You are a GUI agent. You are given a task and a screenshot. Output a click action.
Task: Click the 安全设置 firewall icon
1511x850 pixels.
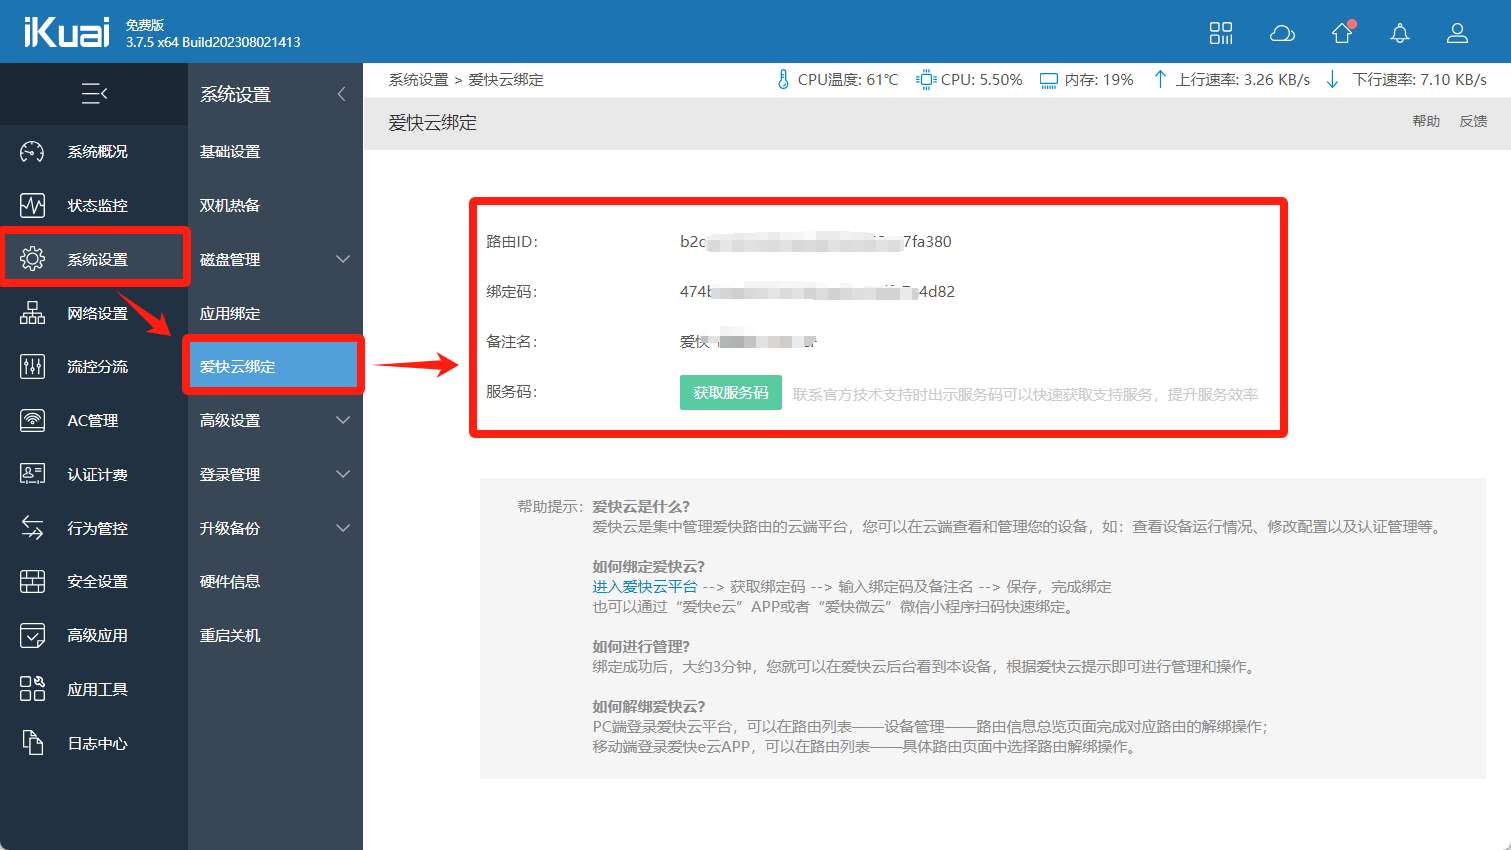coord(32,582)
